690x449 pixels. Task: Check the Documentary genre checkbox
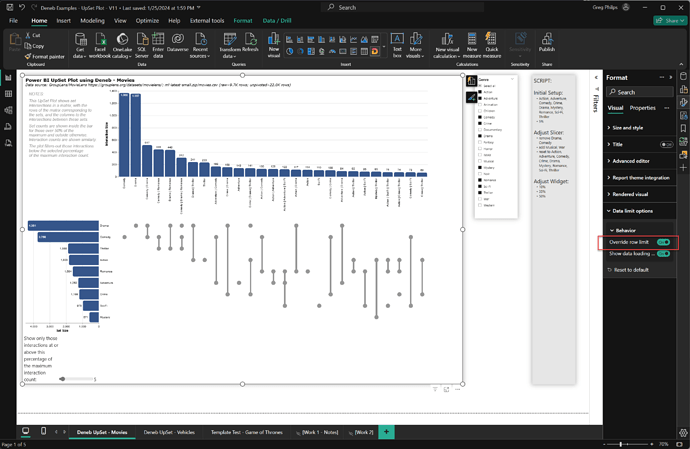coord(480,130)
